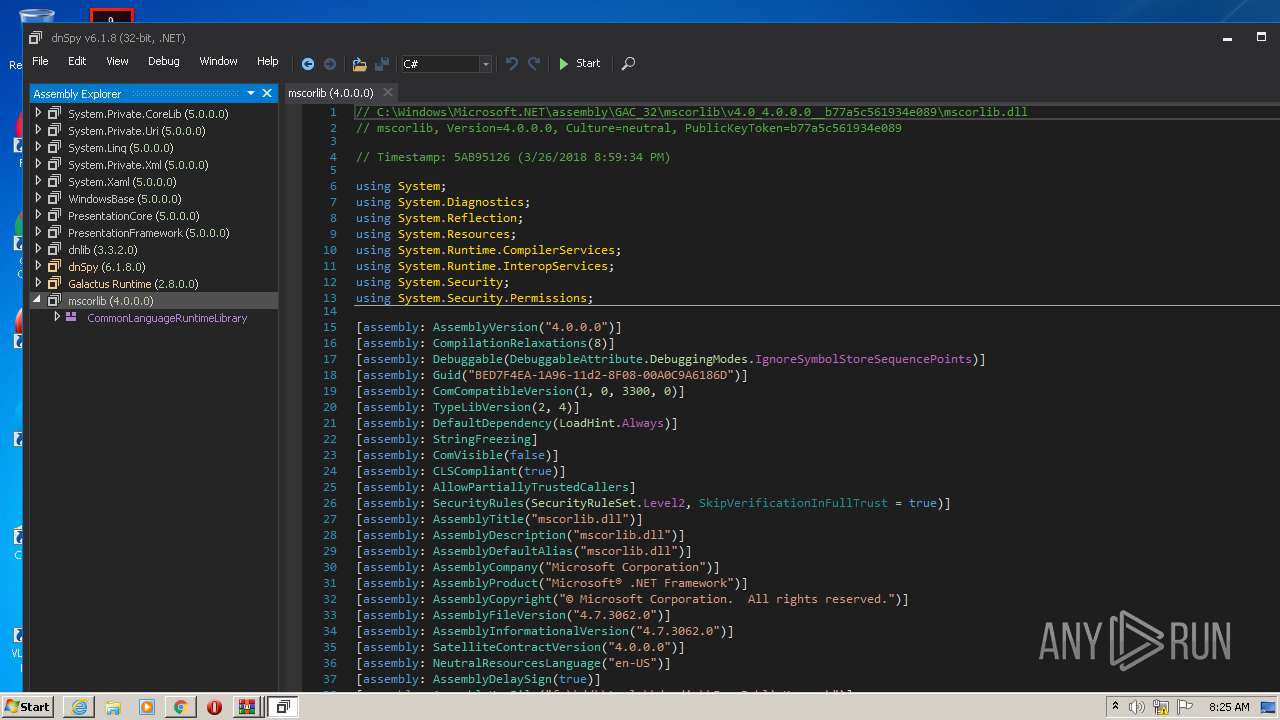
Task: Click the PresentationCore assembly icon
Action: tap(55, 215)
